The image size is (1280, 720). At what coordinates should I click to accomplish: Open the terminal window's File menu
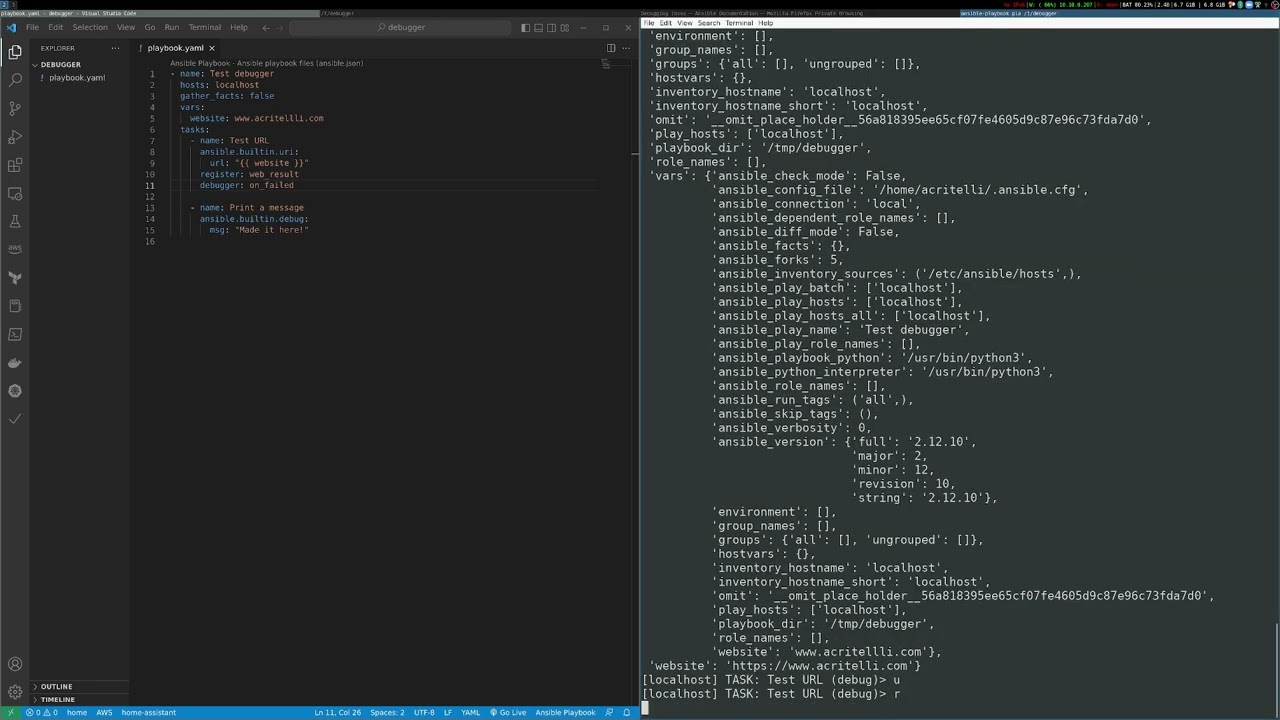[x=649, y=23]
